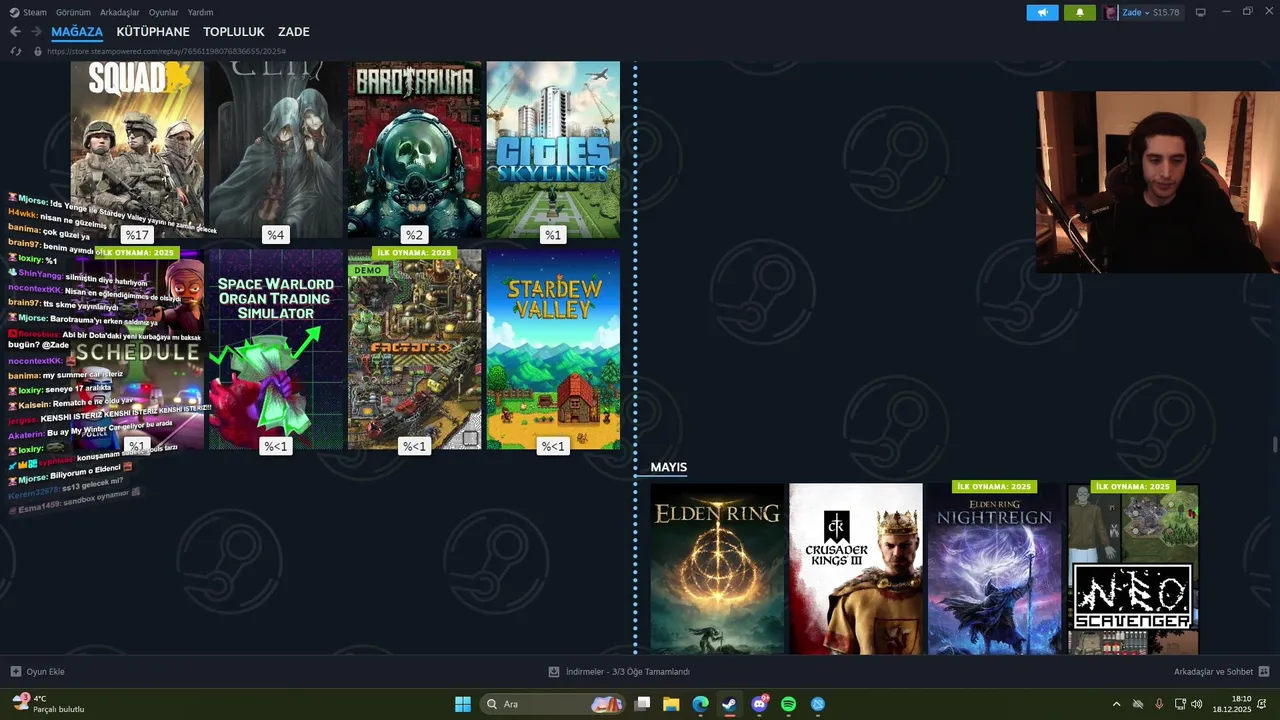
Task: Open the Crusader Kings III cover
Action: (856, 569)
